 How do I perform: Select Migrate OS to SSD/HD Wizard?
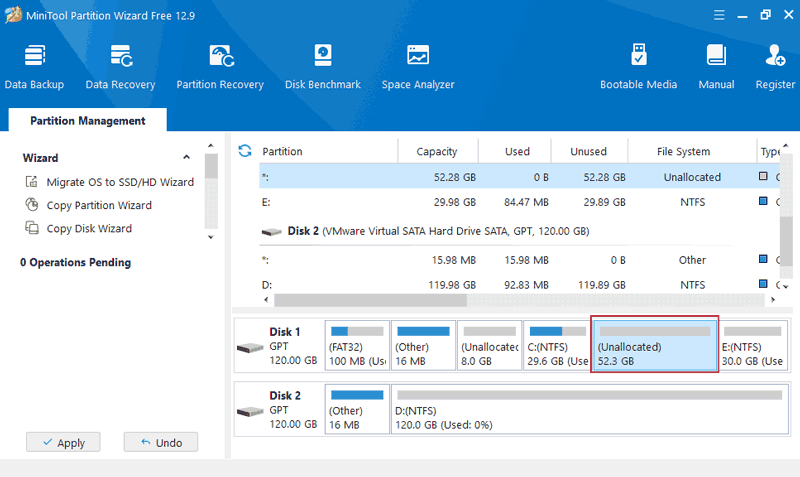119,182
